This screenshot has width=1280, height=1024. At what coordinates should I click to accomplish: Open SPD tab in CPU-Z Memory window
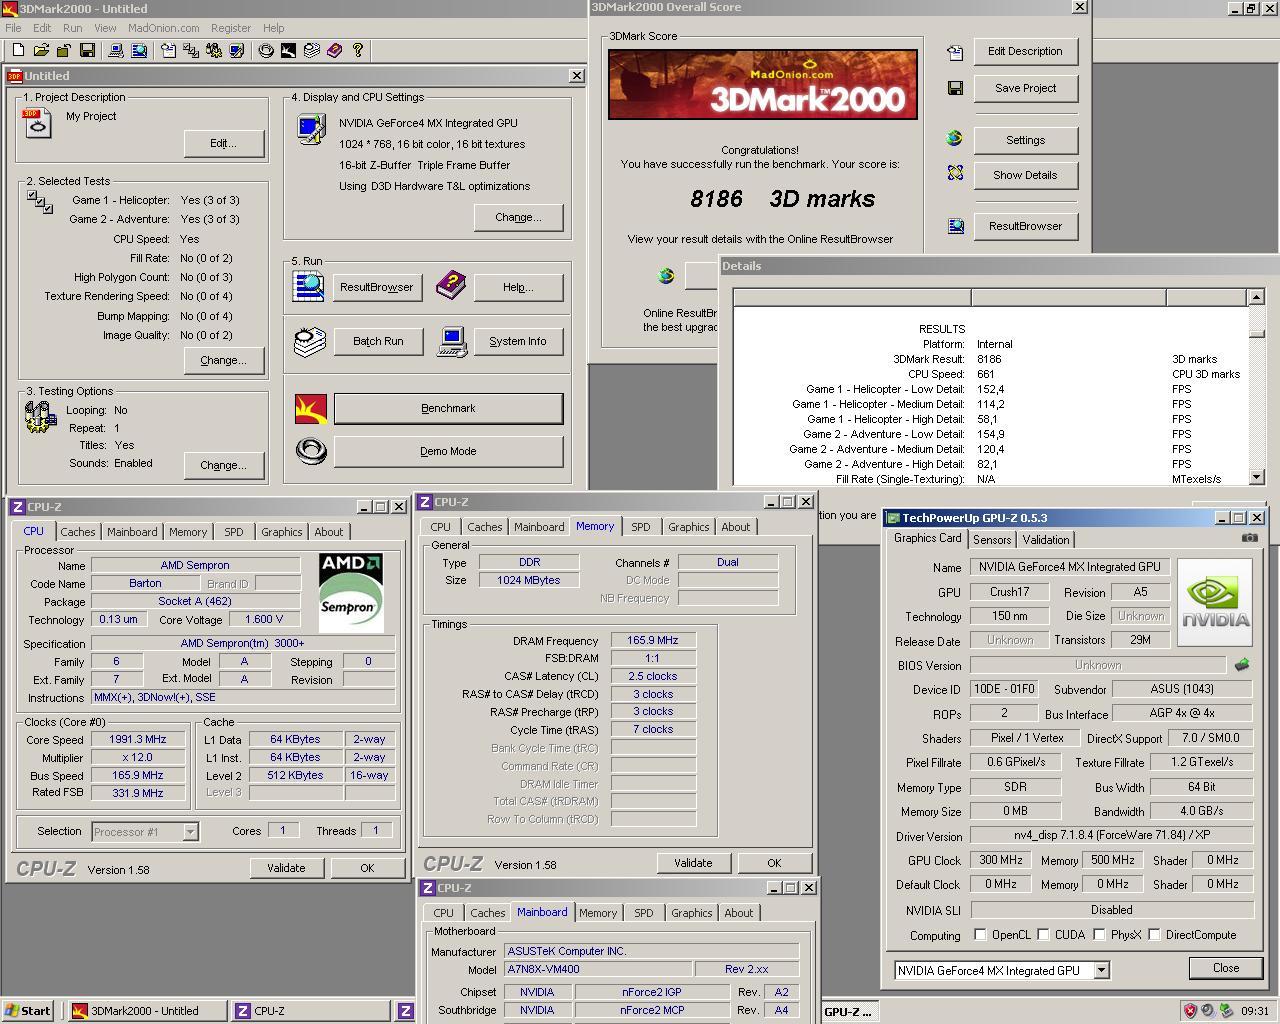[641, 527]
